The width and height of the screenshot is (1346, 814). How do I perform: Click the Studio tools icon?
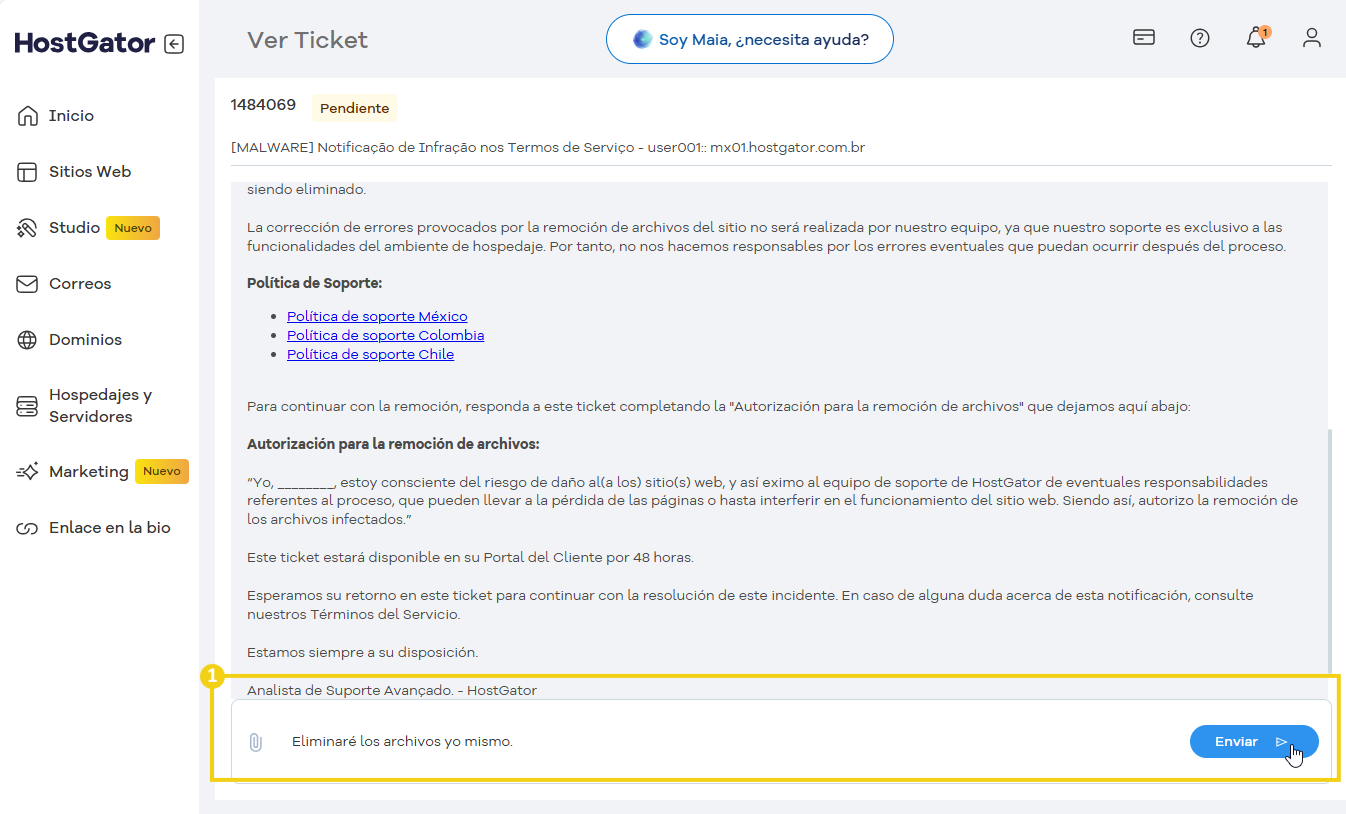click(27, 228)
